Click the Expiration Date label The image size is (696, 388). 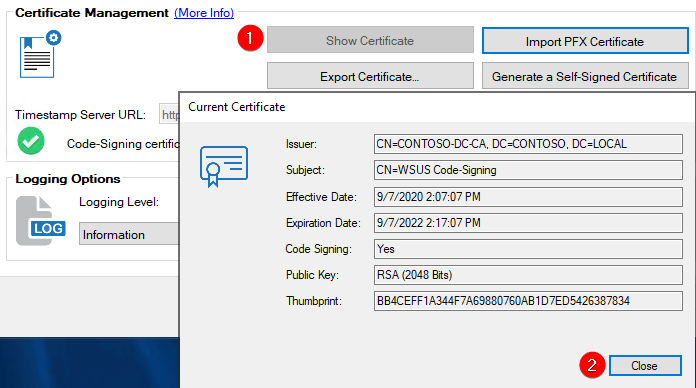(x=323, y=223)
